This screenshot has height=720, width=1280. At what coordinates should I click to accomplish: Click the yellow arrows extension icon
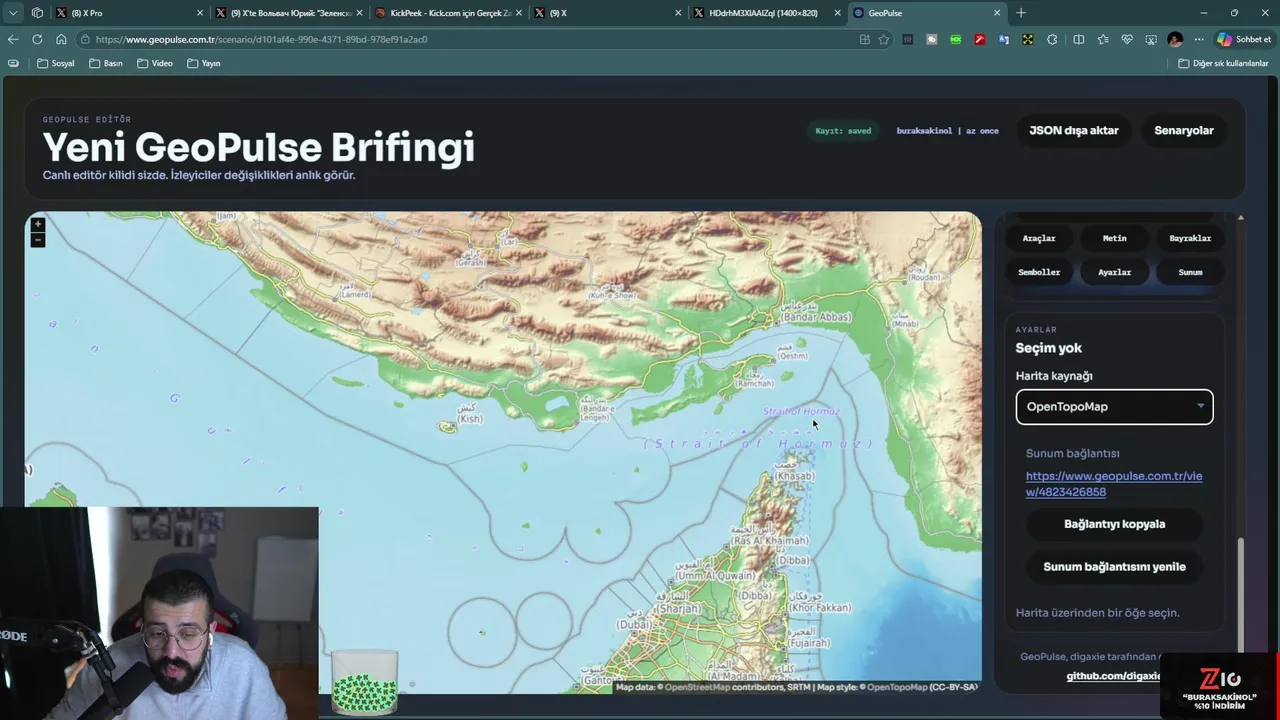tap(1028, 39)
